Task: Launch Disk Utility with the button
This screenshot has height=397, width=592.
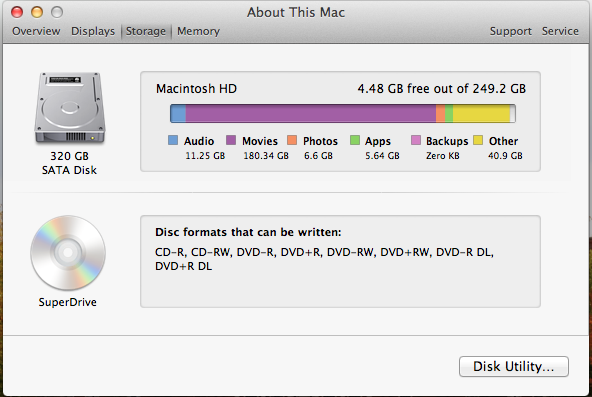Action: tap(514, 366)
